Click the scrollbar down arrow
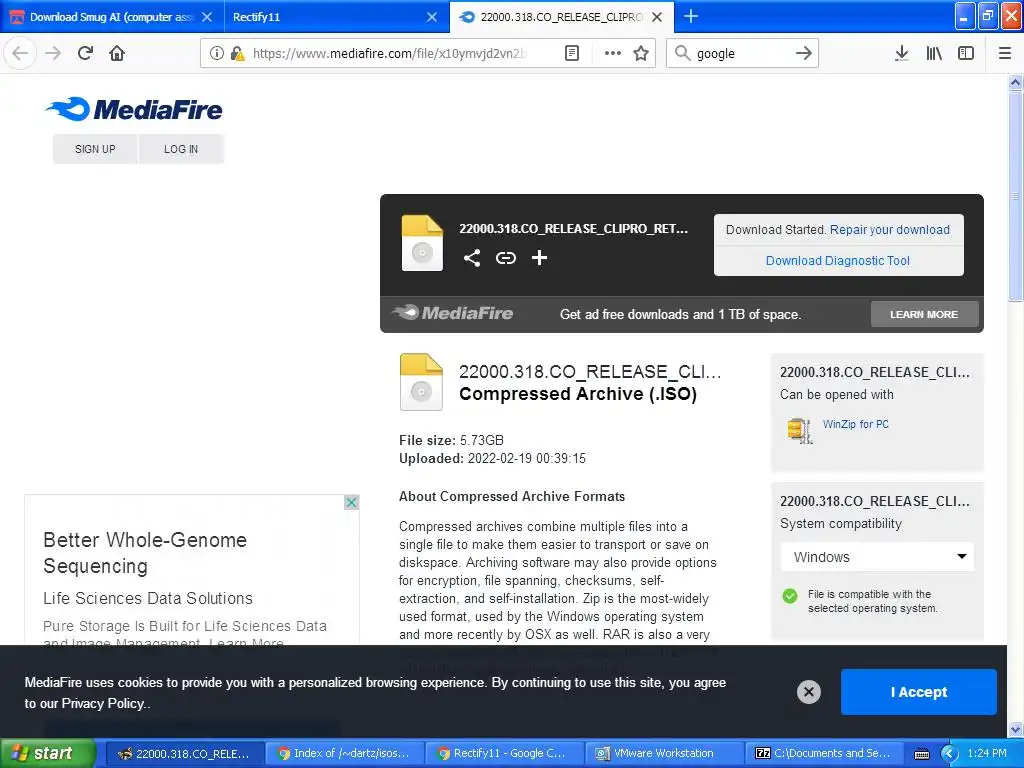This screenshot has width=1024, height=768. coord(1015,729)
